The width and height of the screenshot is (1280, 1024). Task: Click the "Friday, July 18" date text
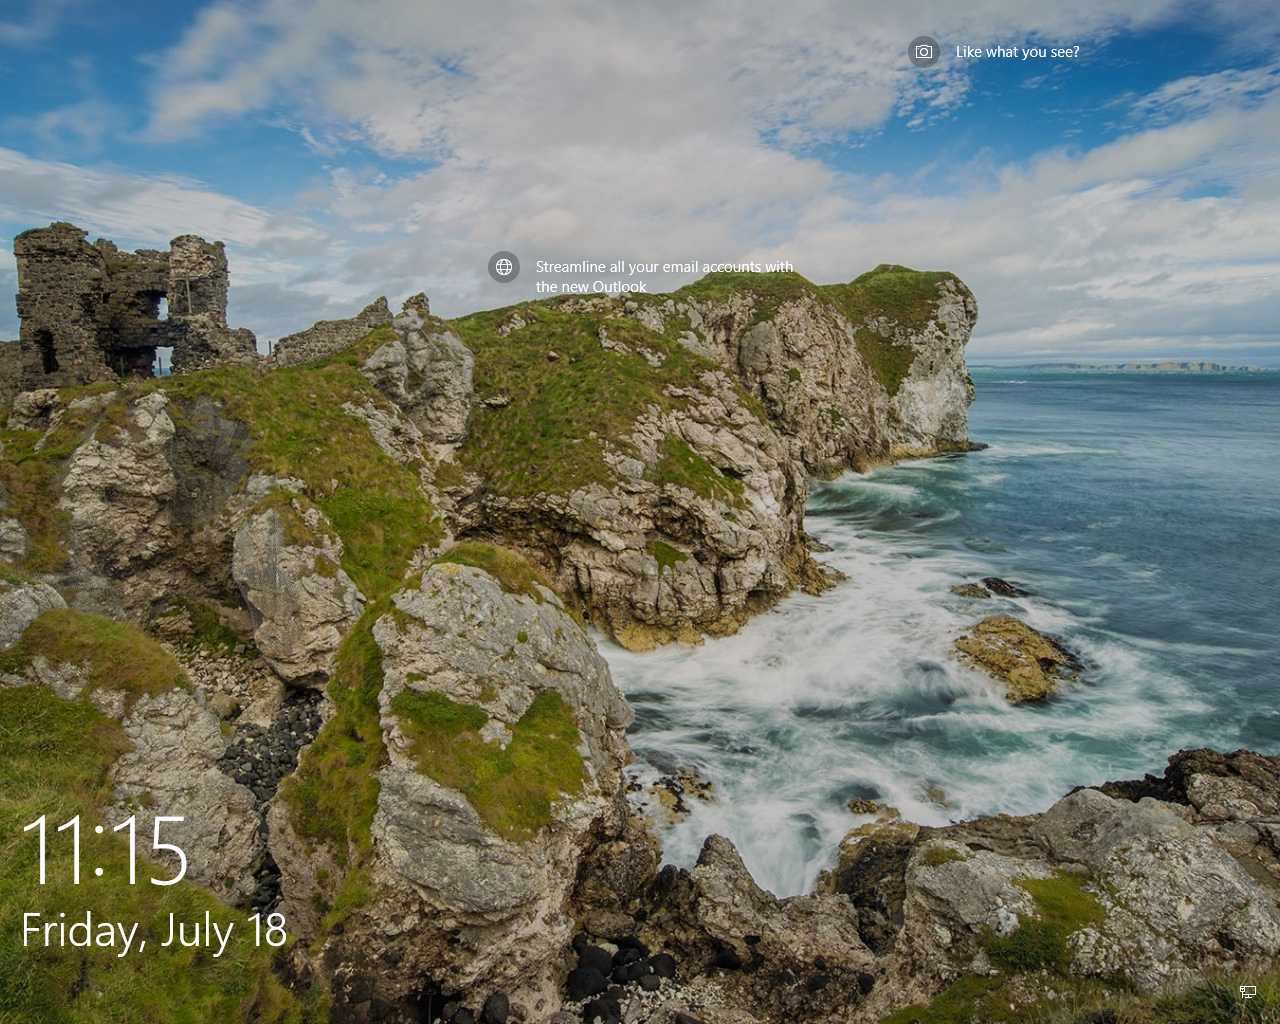point(154,931)
